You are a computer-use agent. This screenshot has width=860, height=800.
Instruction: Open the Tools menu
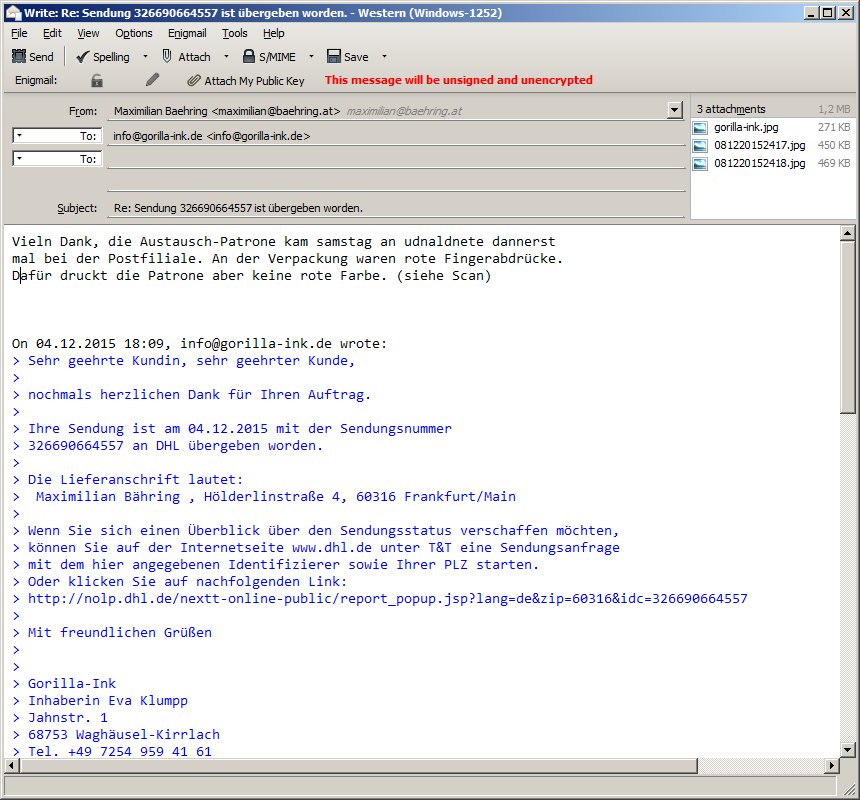tap(235, 33)
